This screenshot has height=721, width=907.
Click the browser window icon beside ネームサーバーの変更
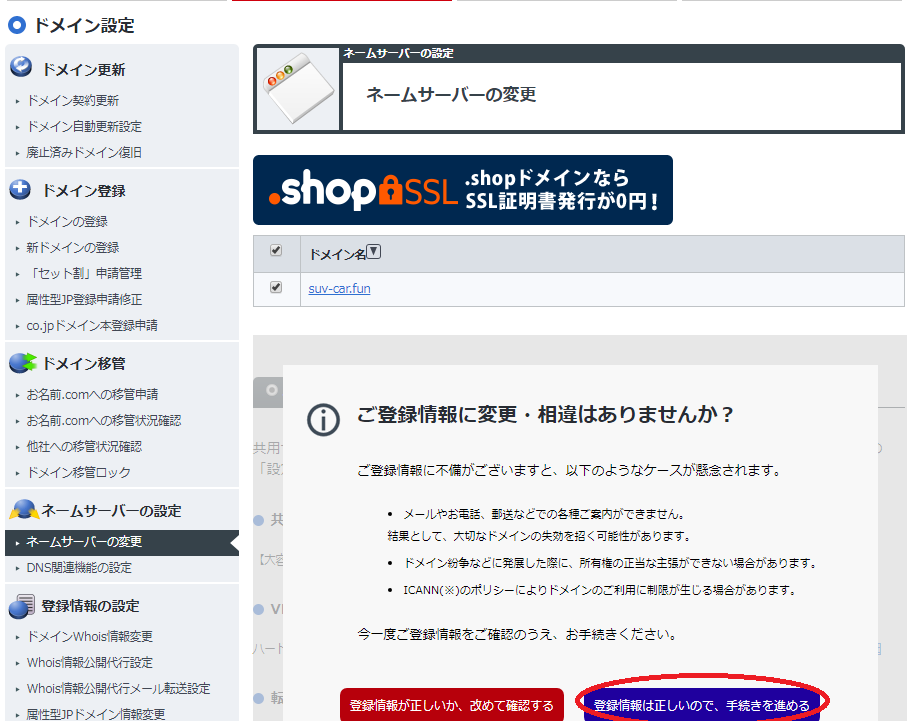297,88
